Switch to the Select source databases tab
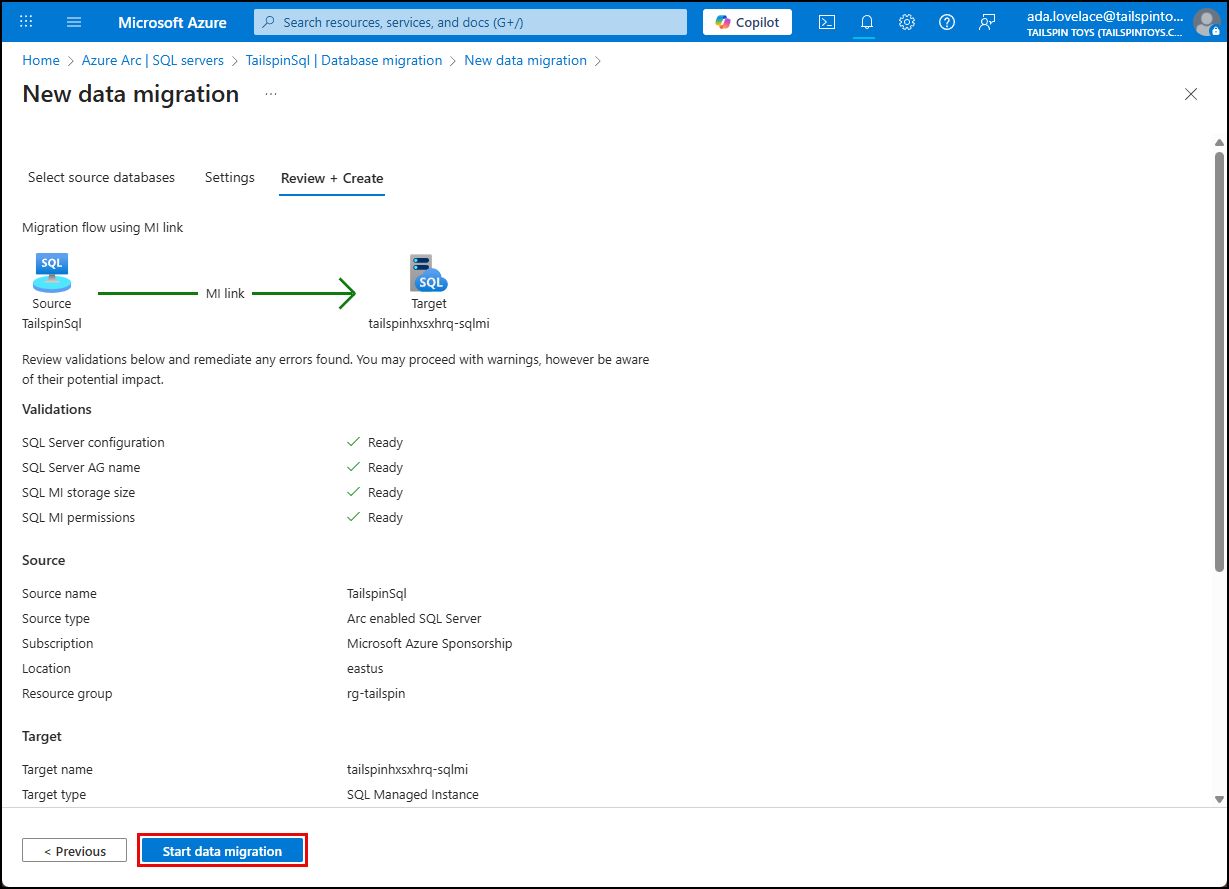 tap(101, 177)
